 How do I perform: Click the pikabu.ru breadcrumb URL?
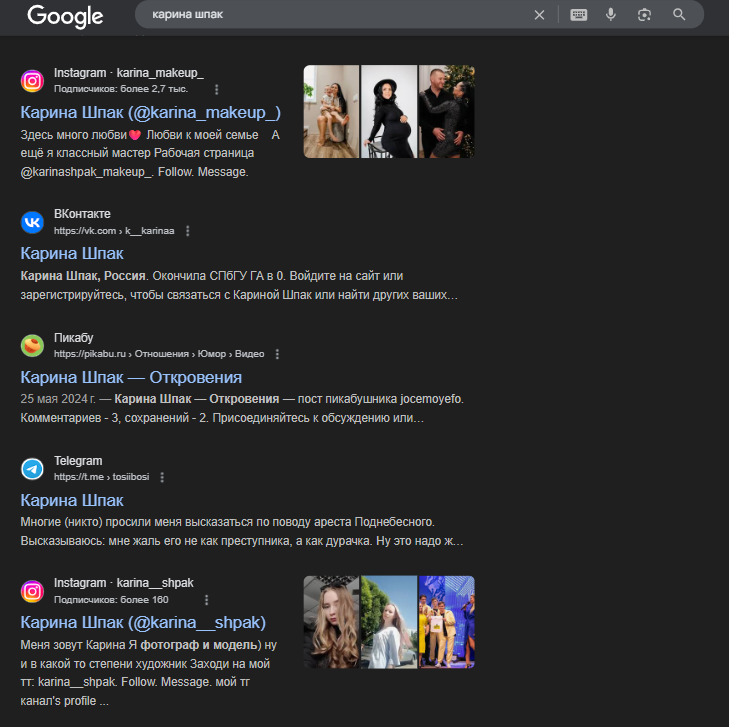pyautogui.click(x=159, y=354)
